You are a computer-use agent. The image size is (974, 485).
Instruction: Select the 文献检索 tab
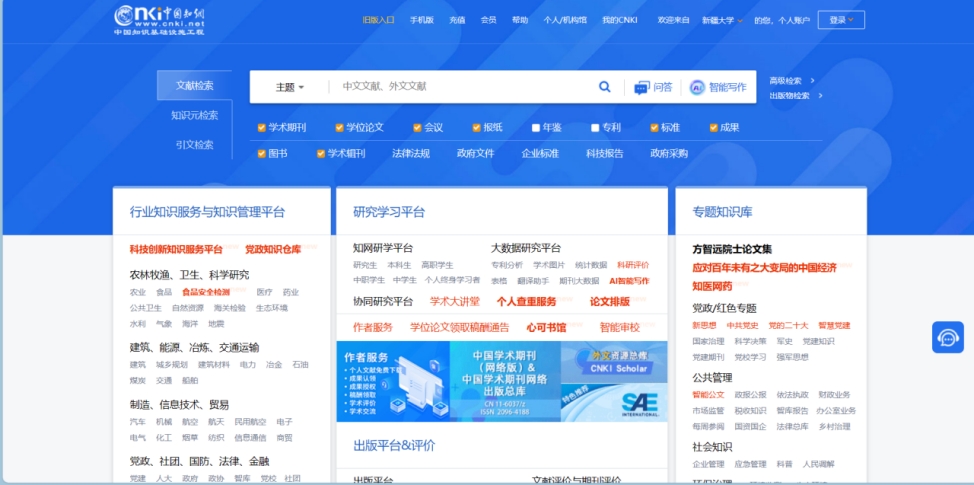194,86
